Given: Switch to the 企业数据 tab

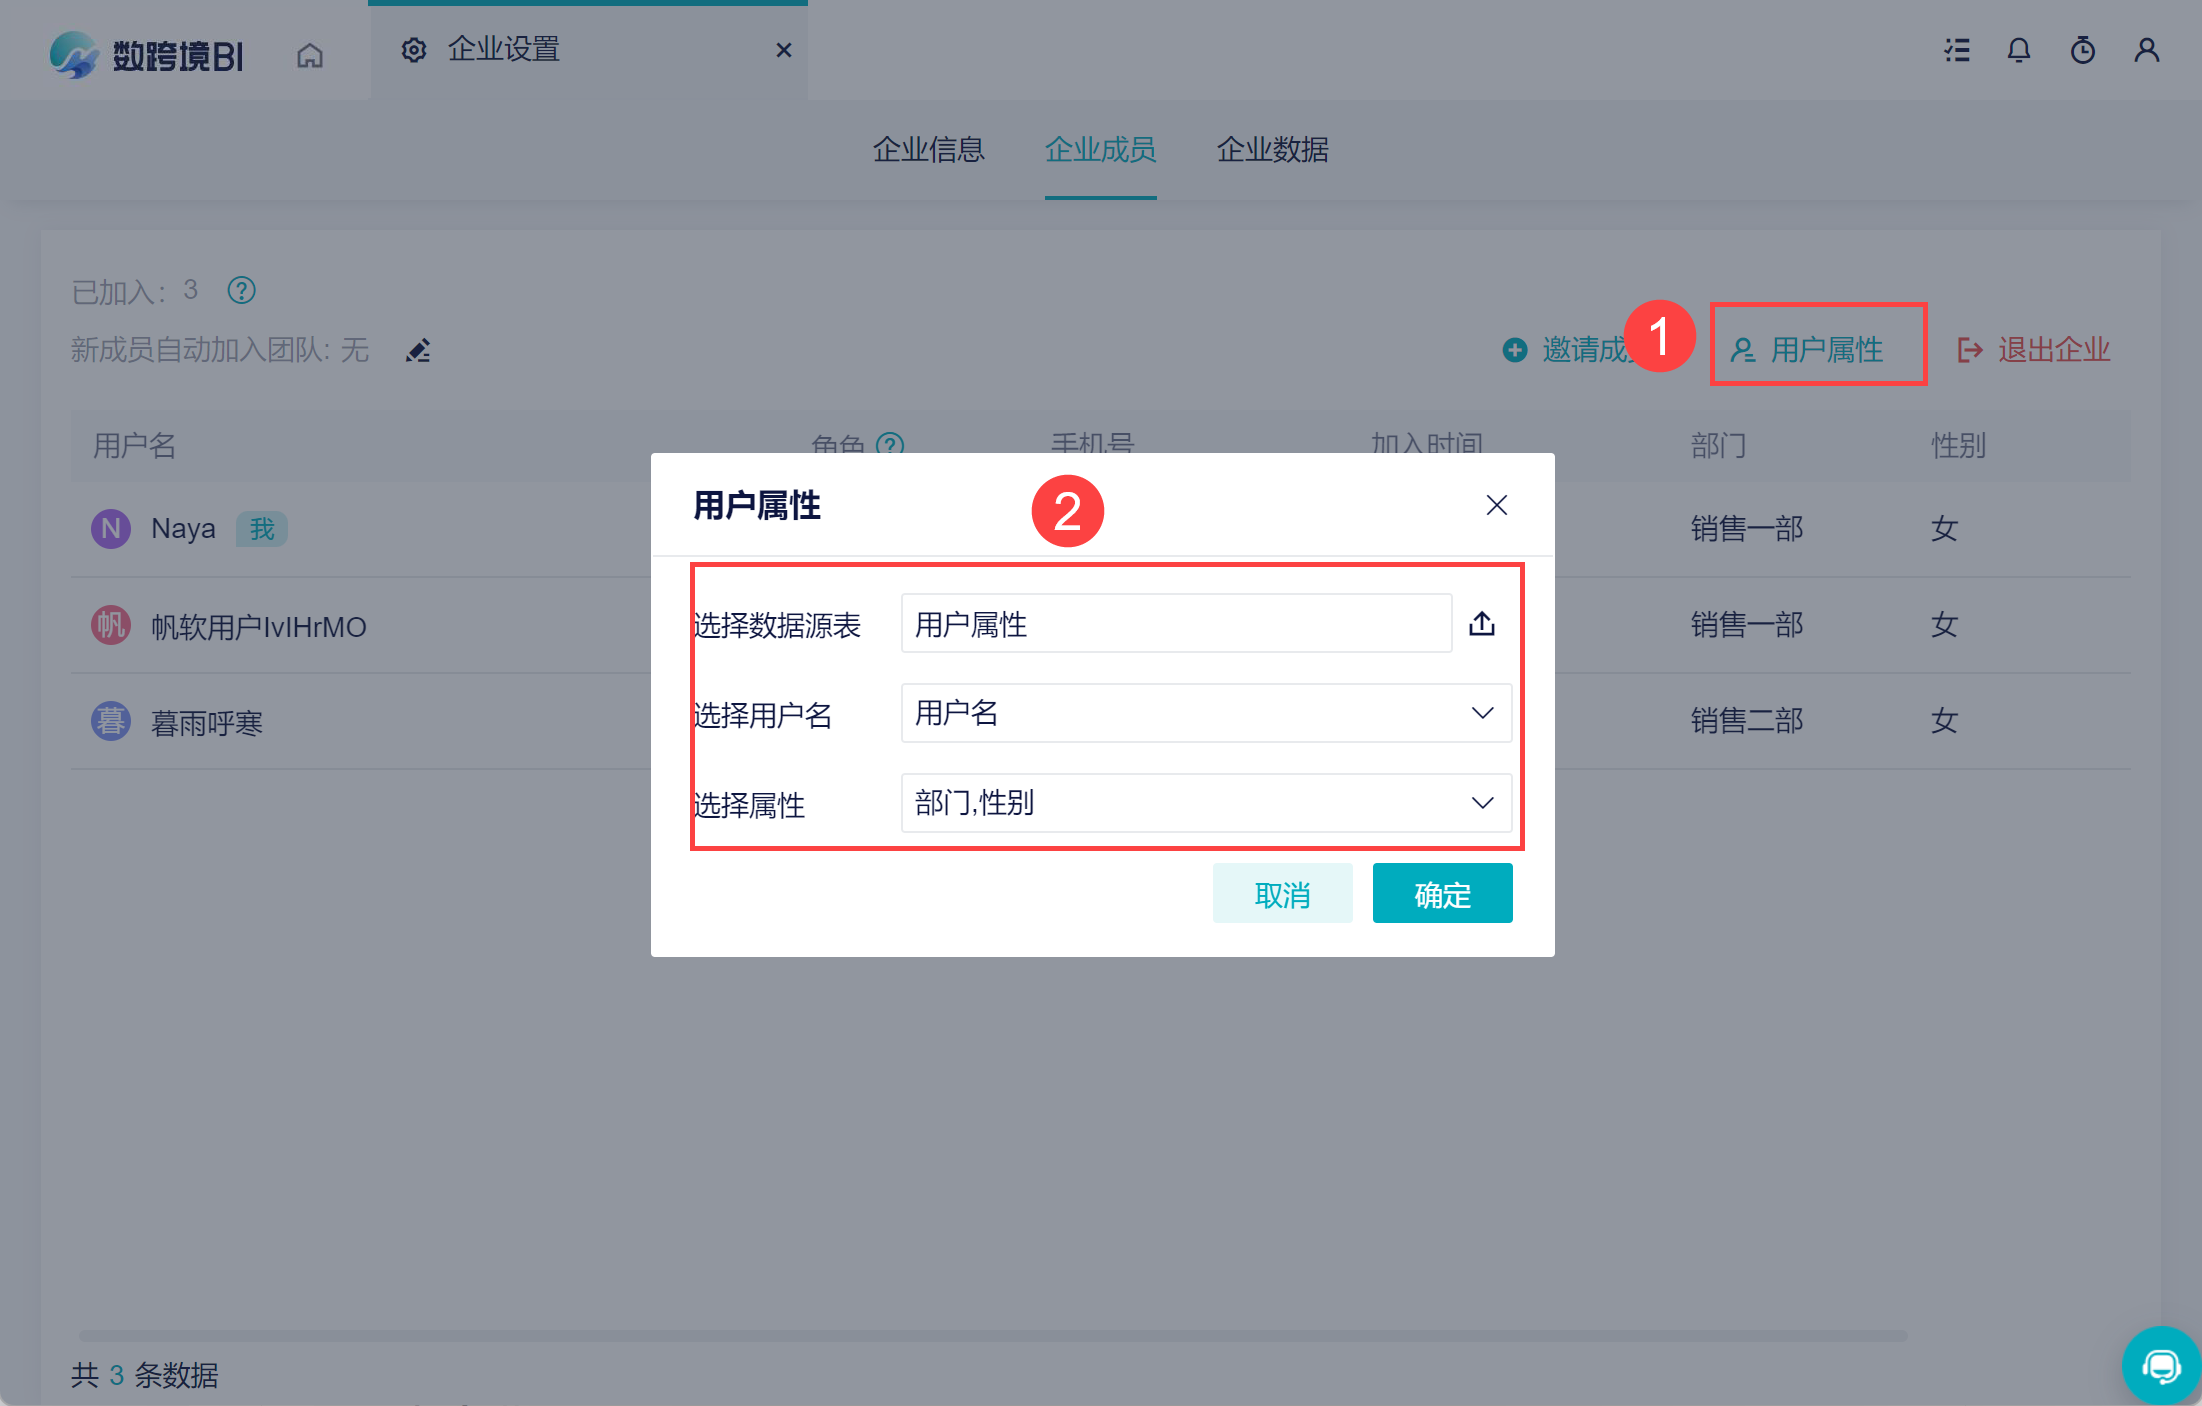Looking at the screenshot, I should (1272, 150).
